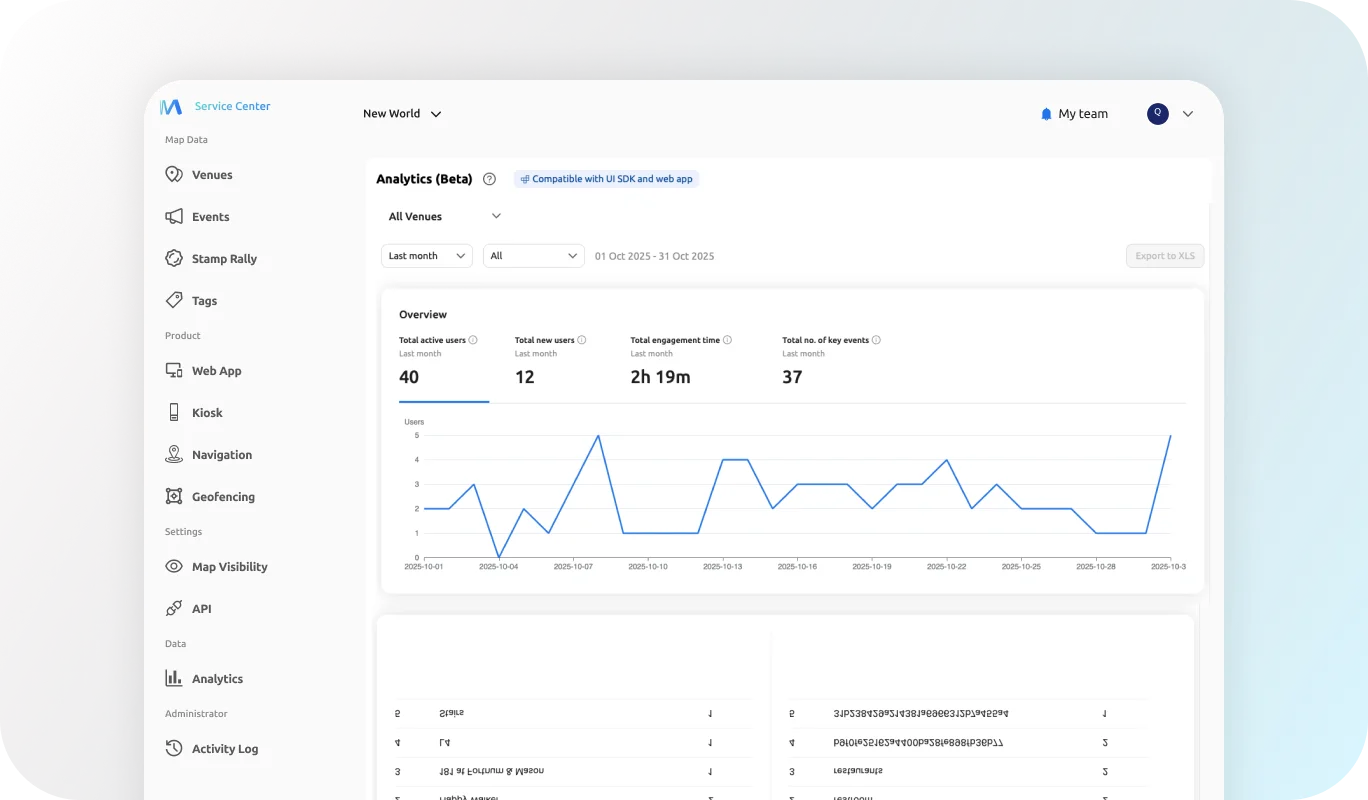Click the Service Center title link

coord(232,106)
